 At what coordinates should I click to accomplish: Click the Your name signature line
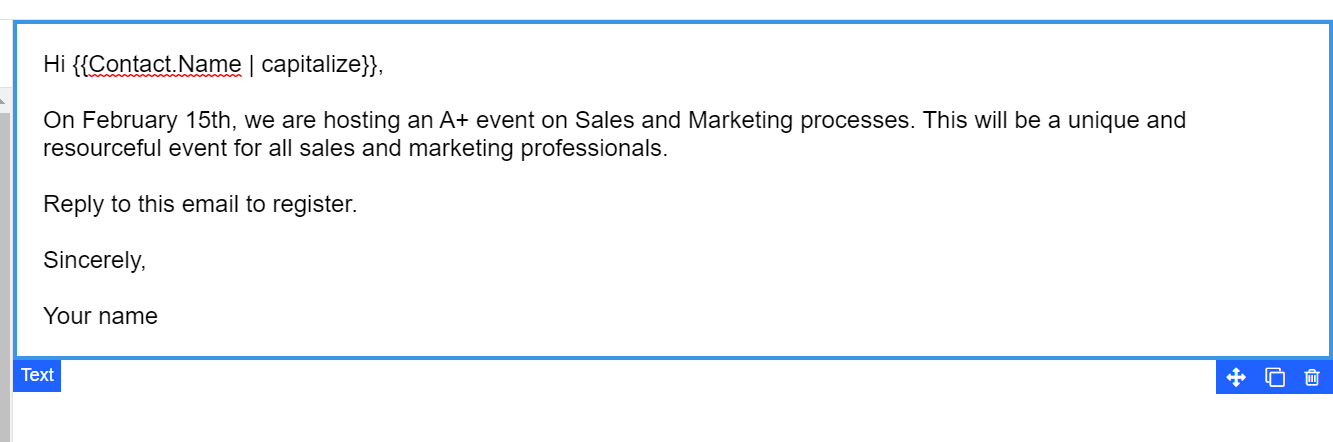[100, 317]
